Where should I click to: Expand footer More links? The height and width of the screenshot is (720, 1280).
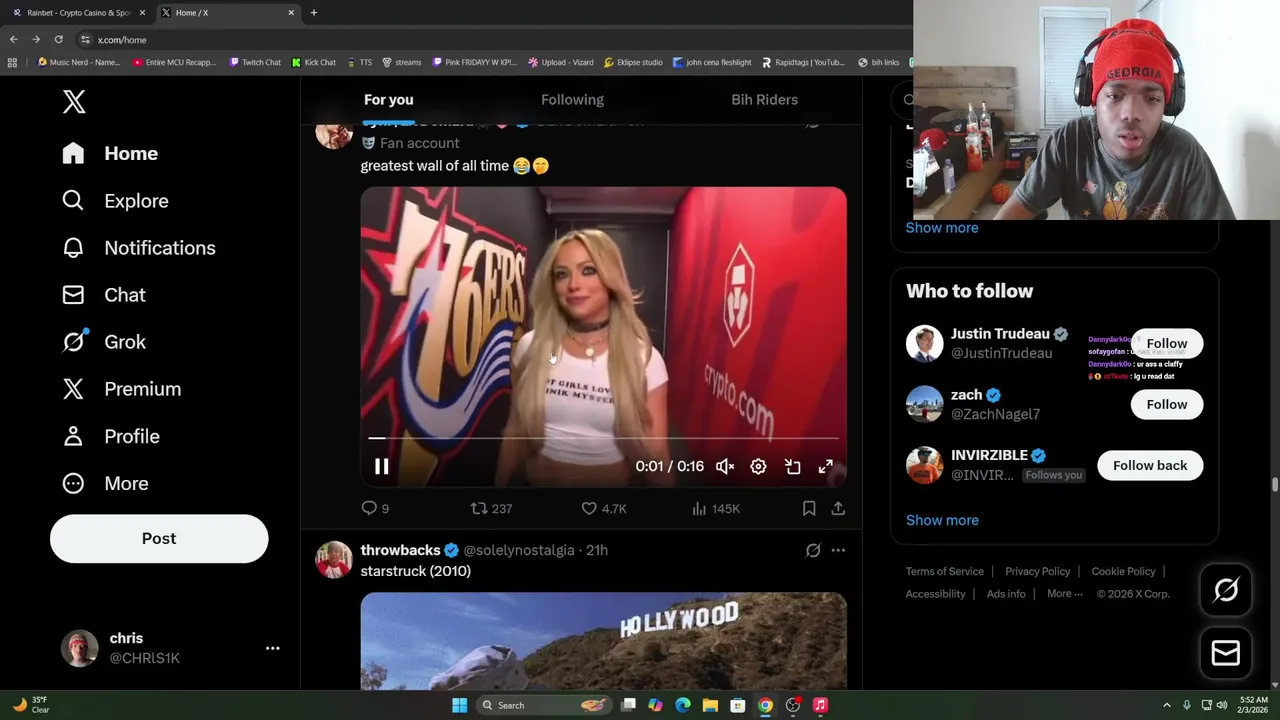[1064, 593]
